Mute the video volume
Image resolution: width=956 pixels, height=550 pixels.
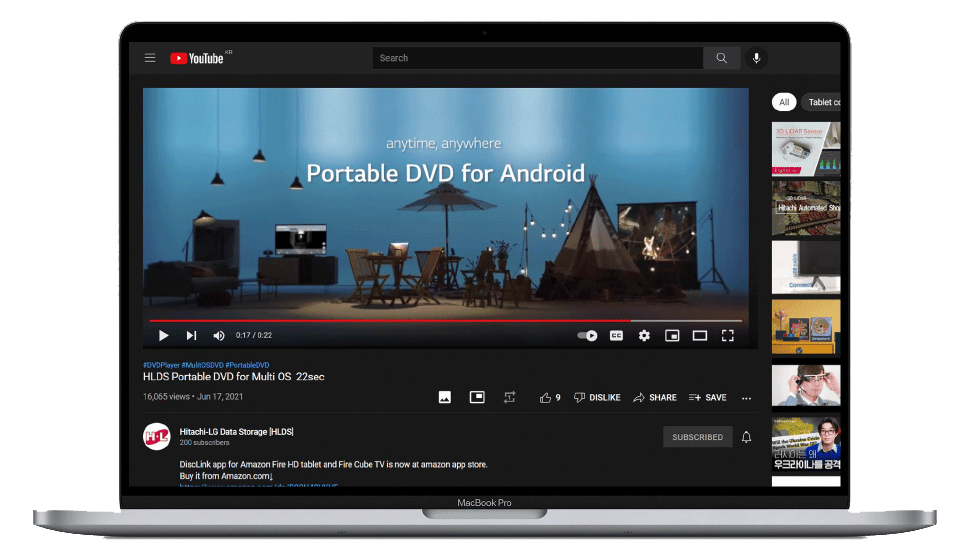point(219,335)
